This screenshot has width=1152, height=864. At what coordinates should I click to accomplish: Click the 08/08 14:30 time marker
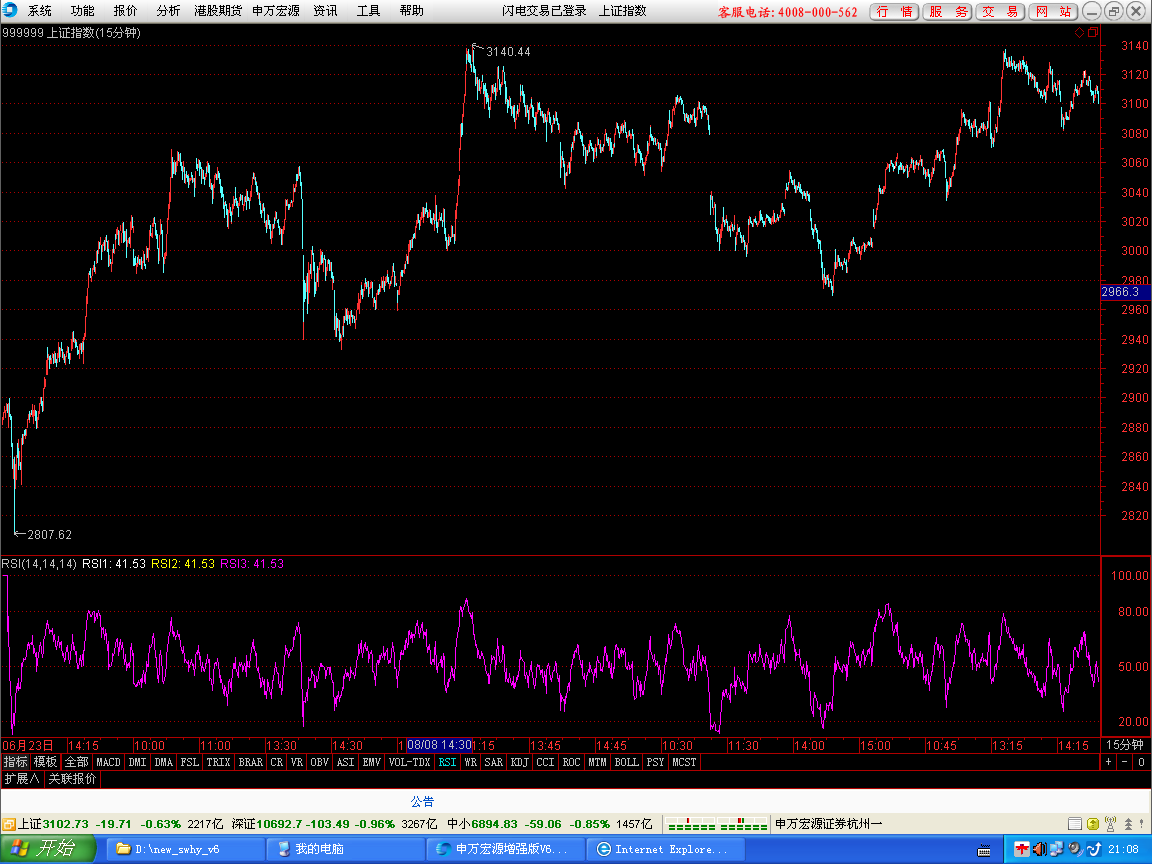tap(439, 745)
